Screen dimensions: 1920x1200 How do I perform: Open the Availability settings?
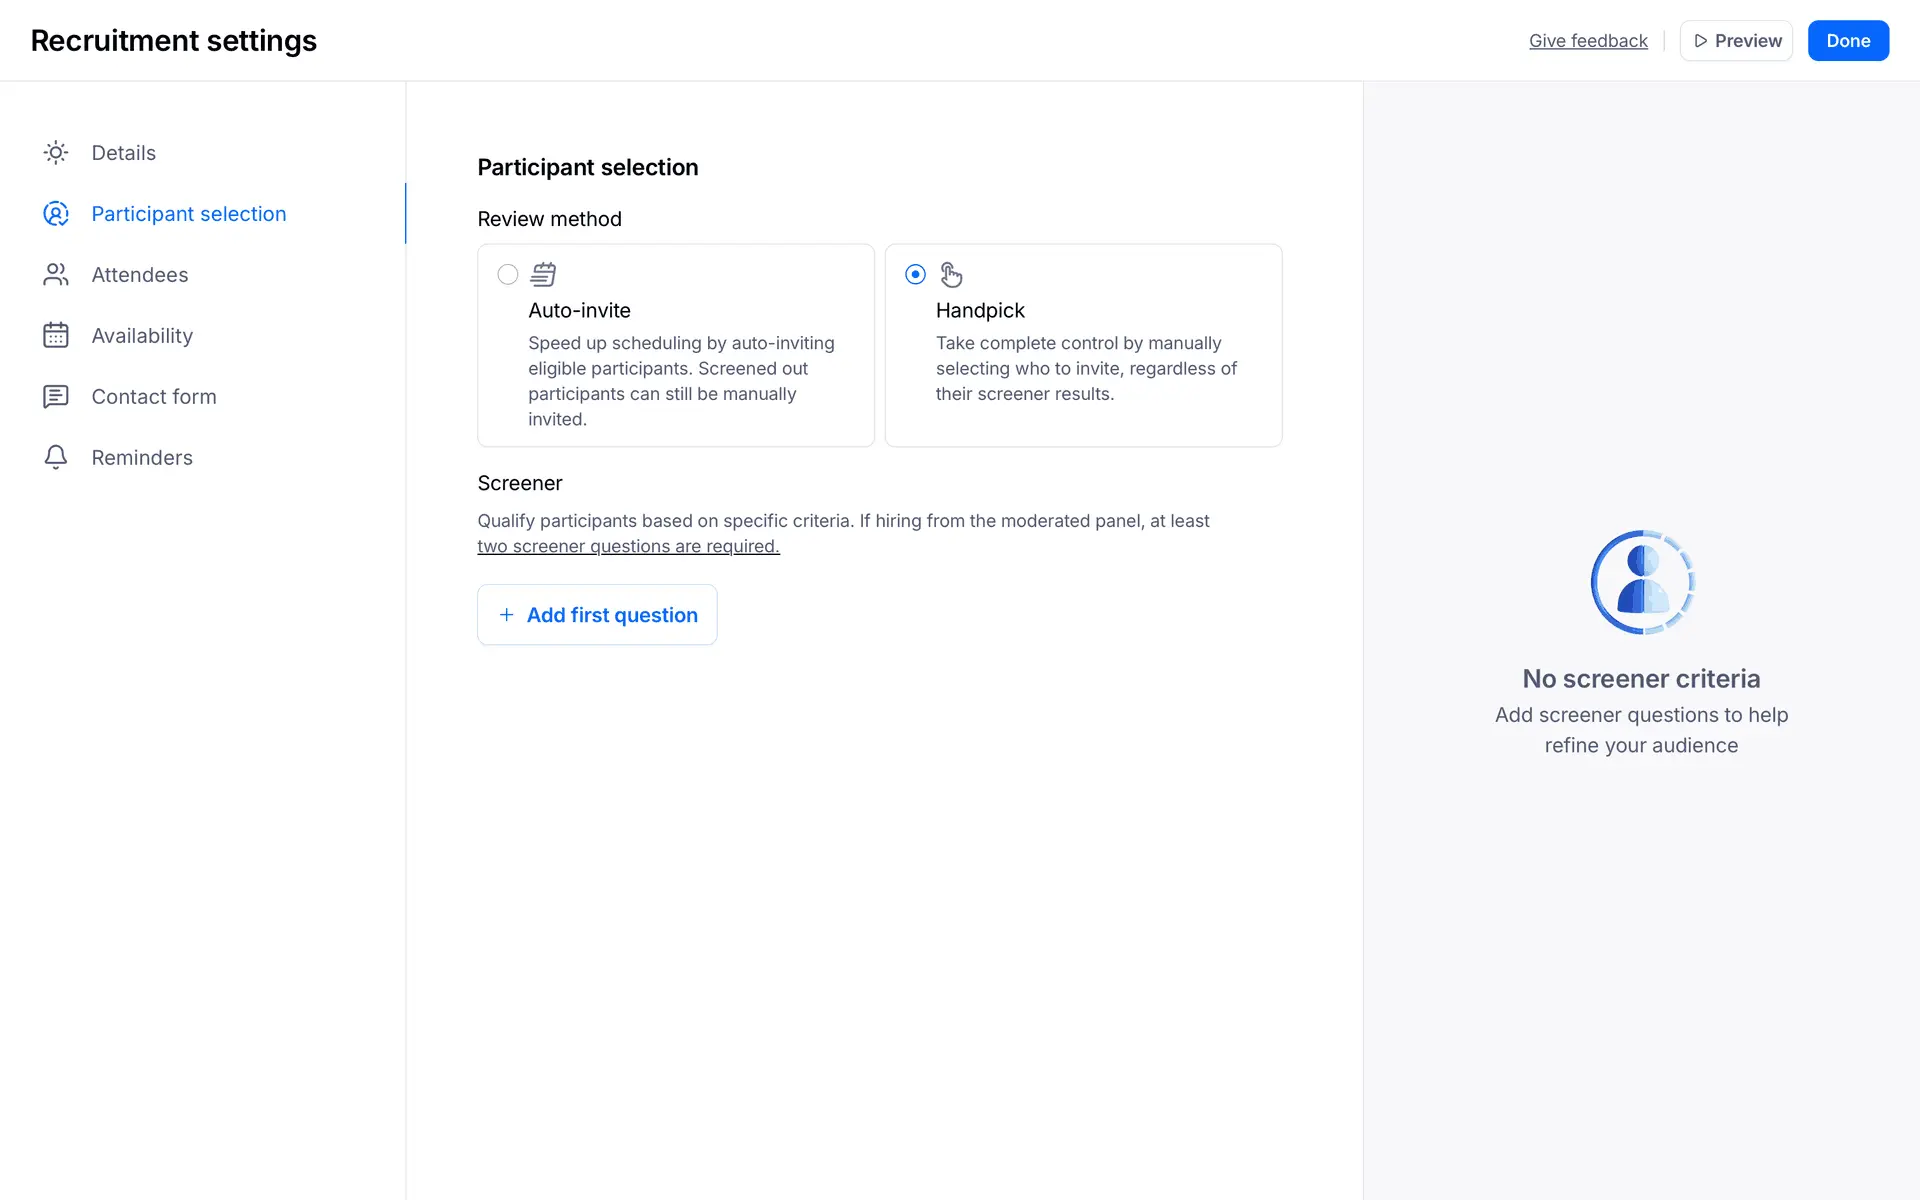[142, 336]
